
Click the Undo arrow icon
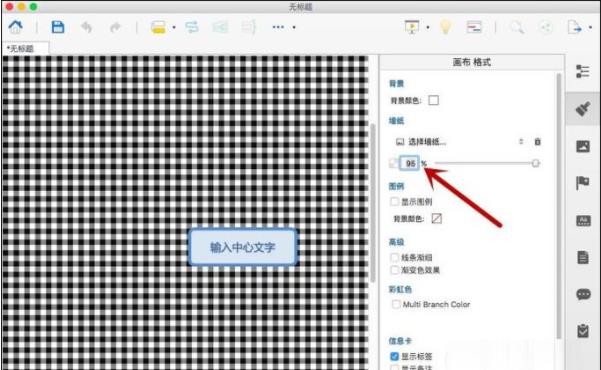[87, 27]
